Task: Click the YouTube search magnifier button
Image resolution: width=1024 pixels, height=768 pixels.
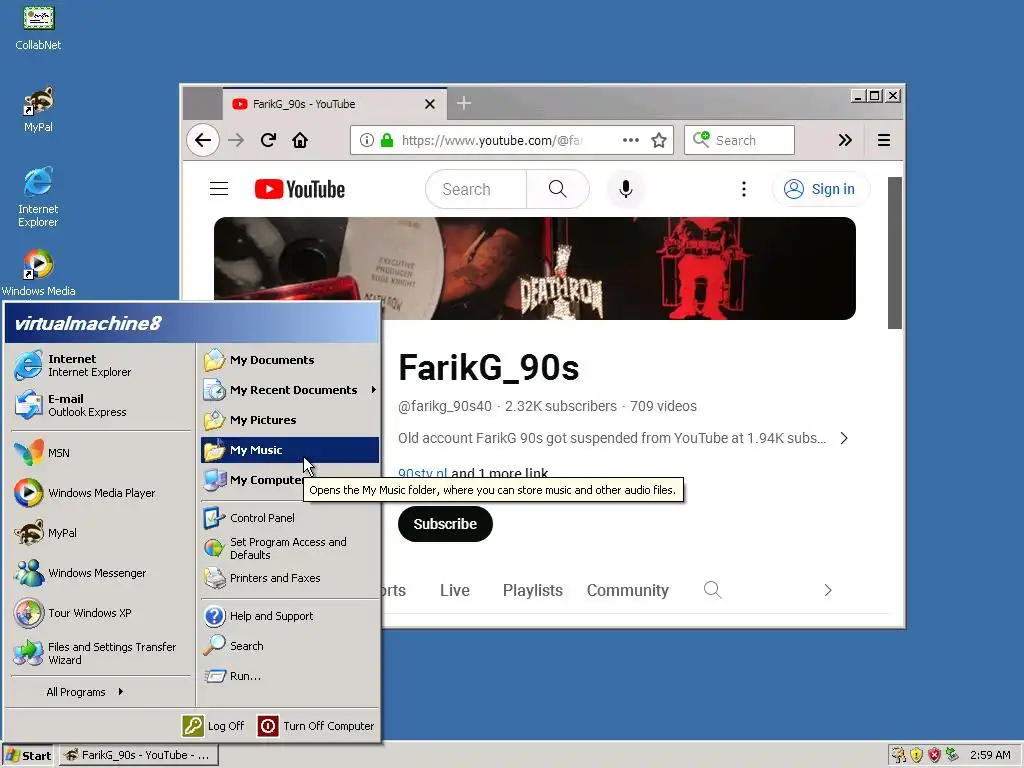Action: coord(557,189)
